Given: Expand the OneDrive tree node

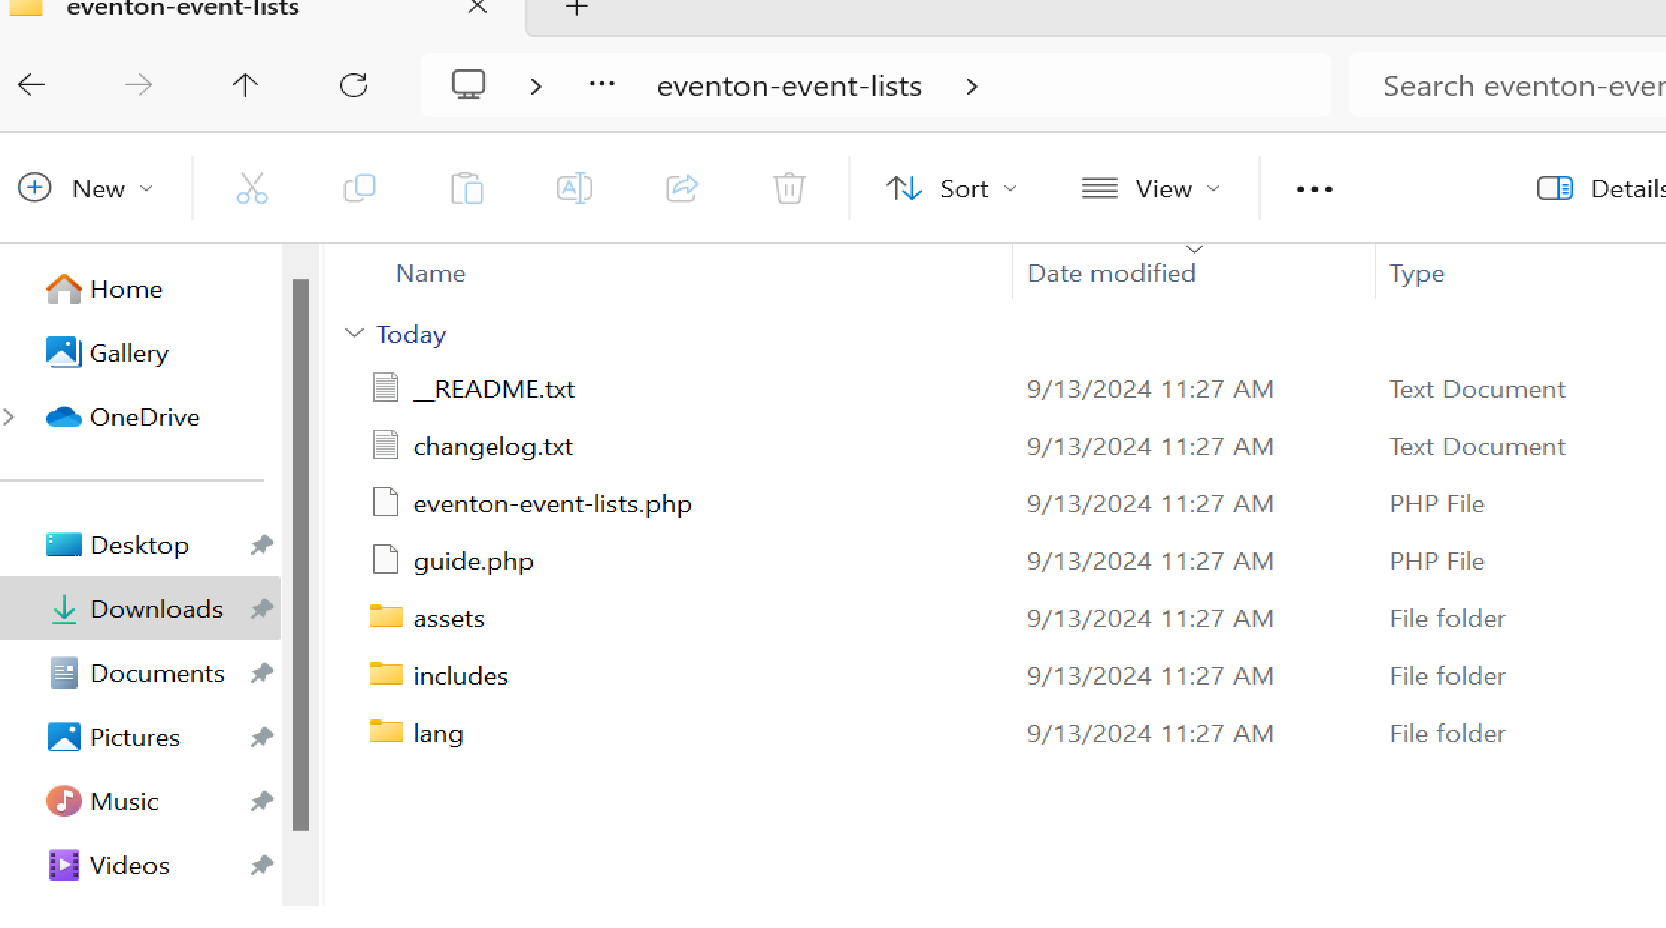Looking at the screenshot, I should tap(9, 417).
